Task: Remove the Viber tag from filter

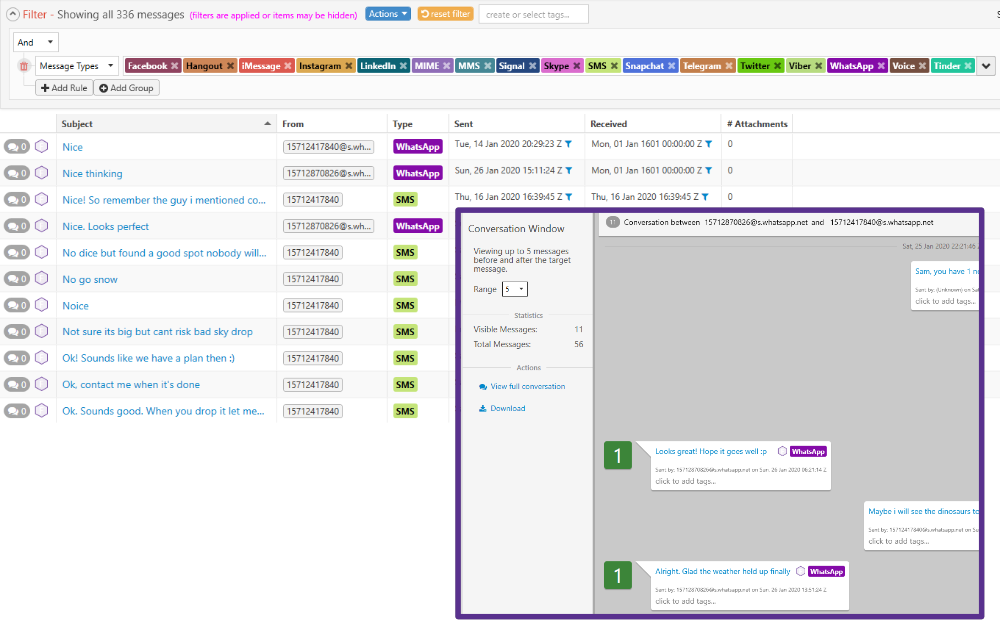Action: click(x=819, y=66)
